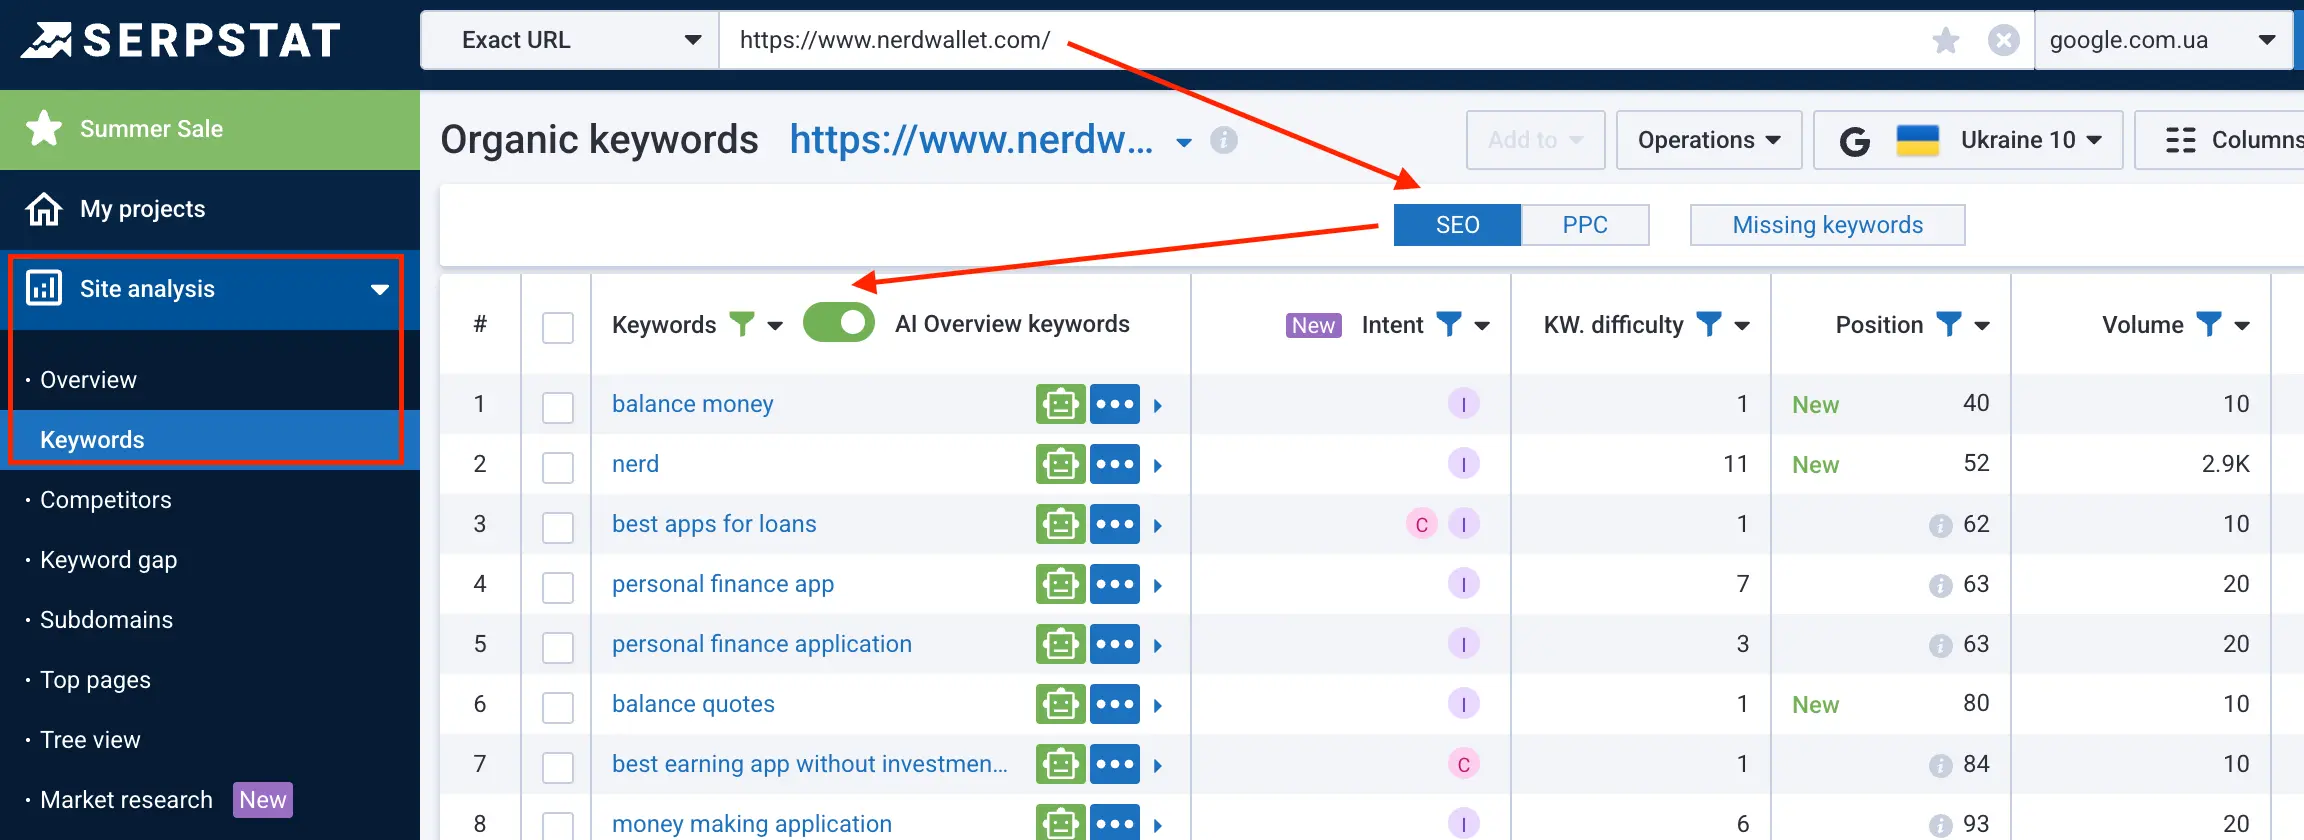Expand the URL dropdown arrow beside the page title
This screenshot has height=840, width=2304.
point(1184,142)
